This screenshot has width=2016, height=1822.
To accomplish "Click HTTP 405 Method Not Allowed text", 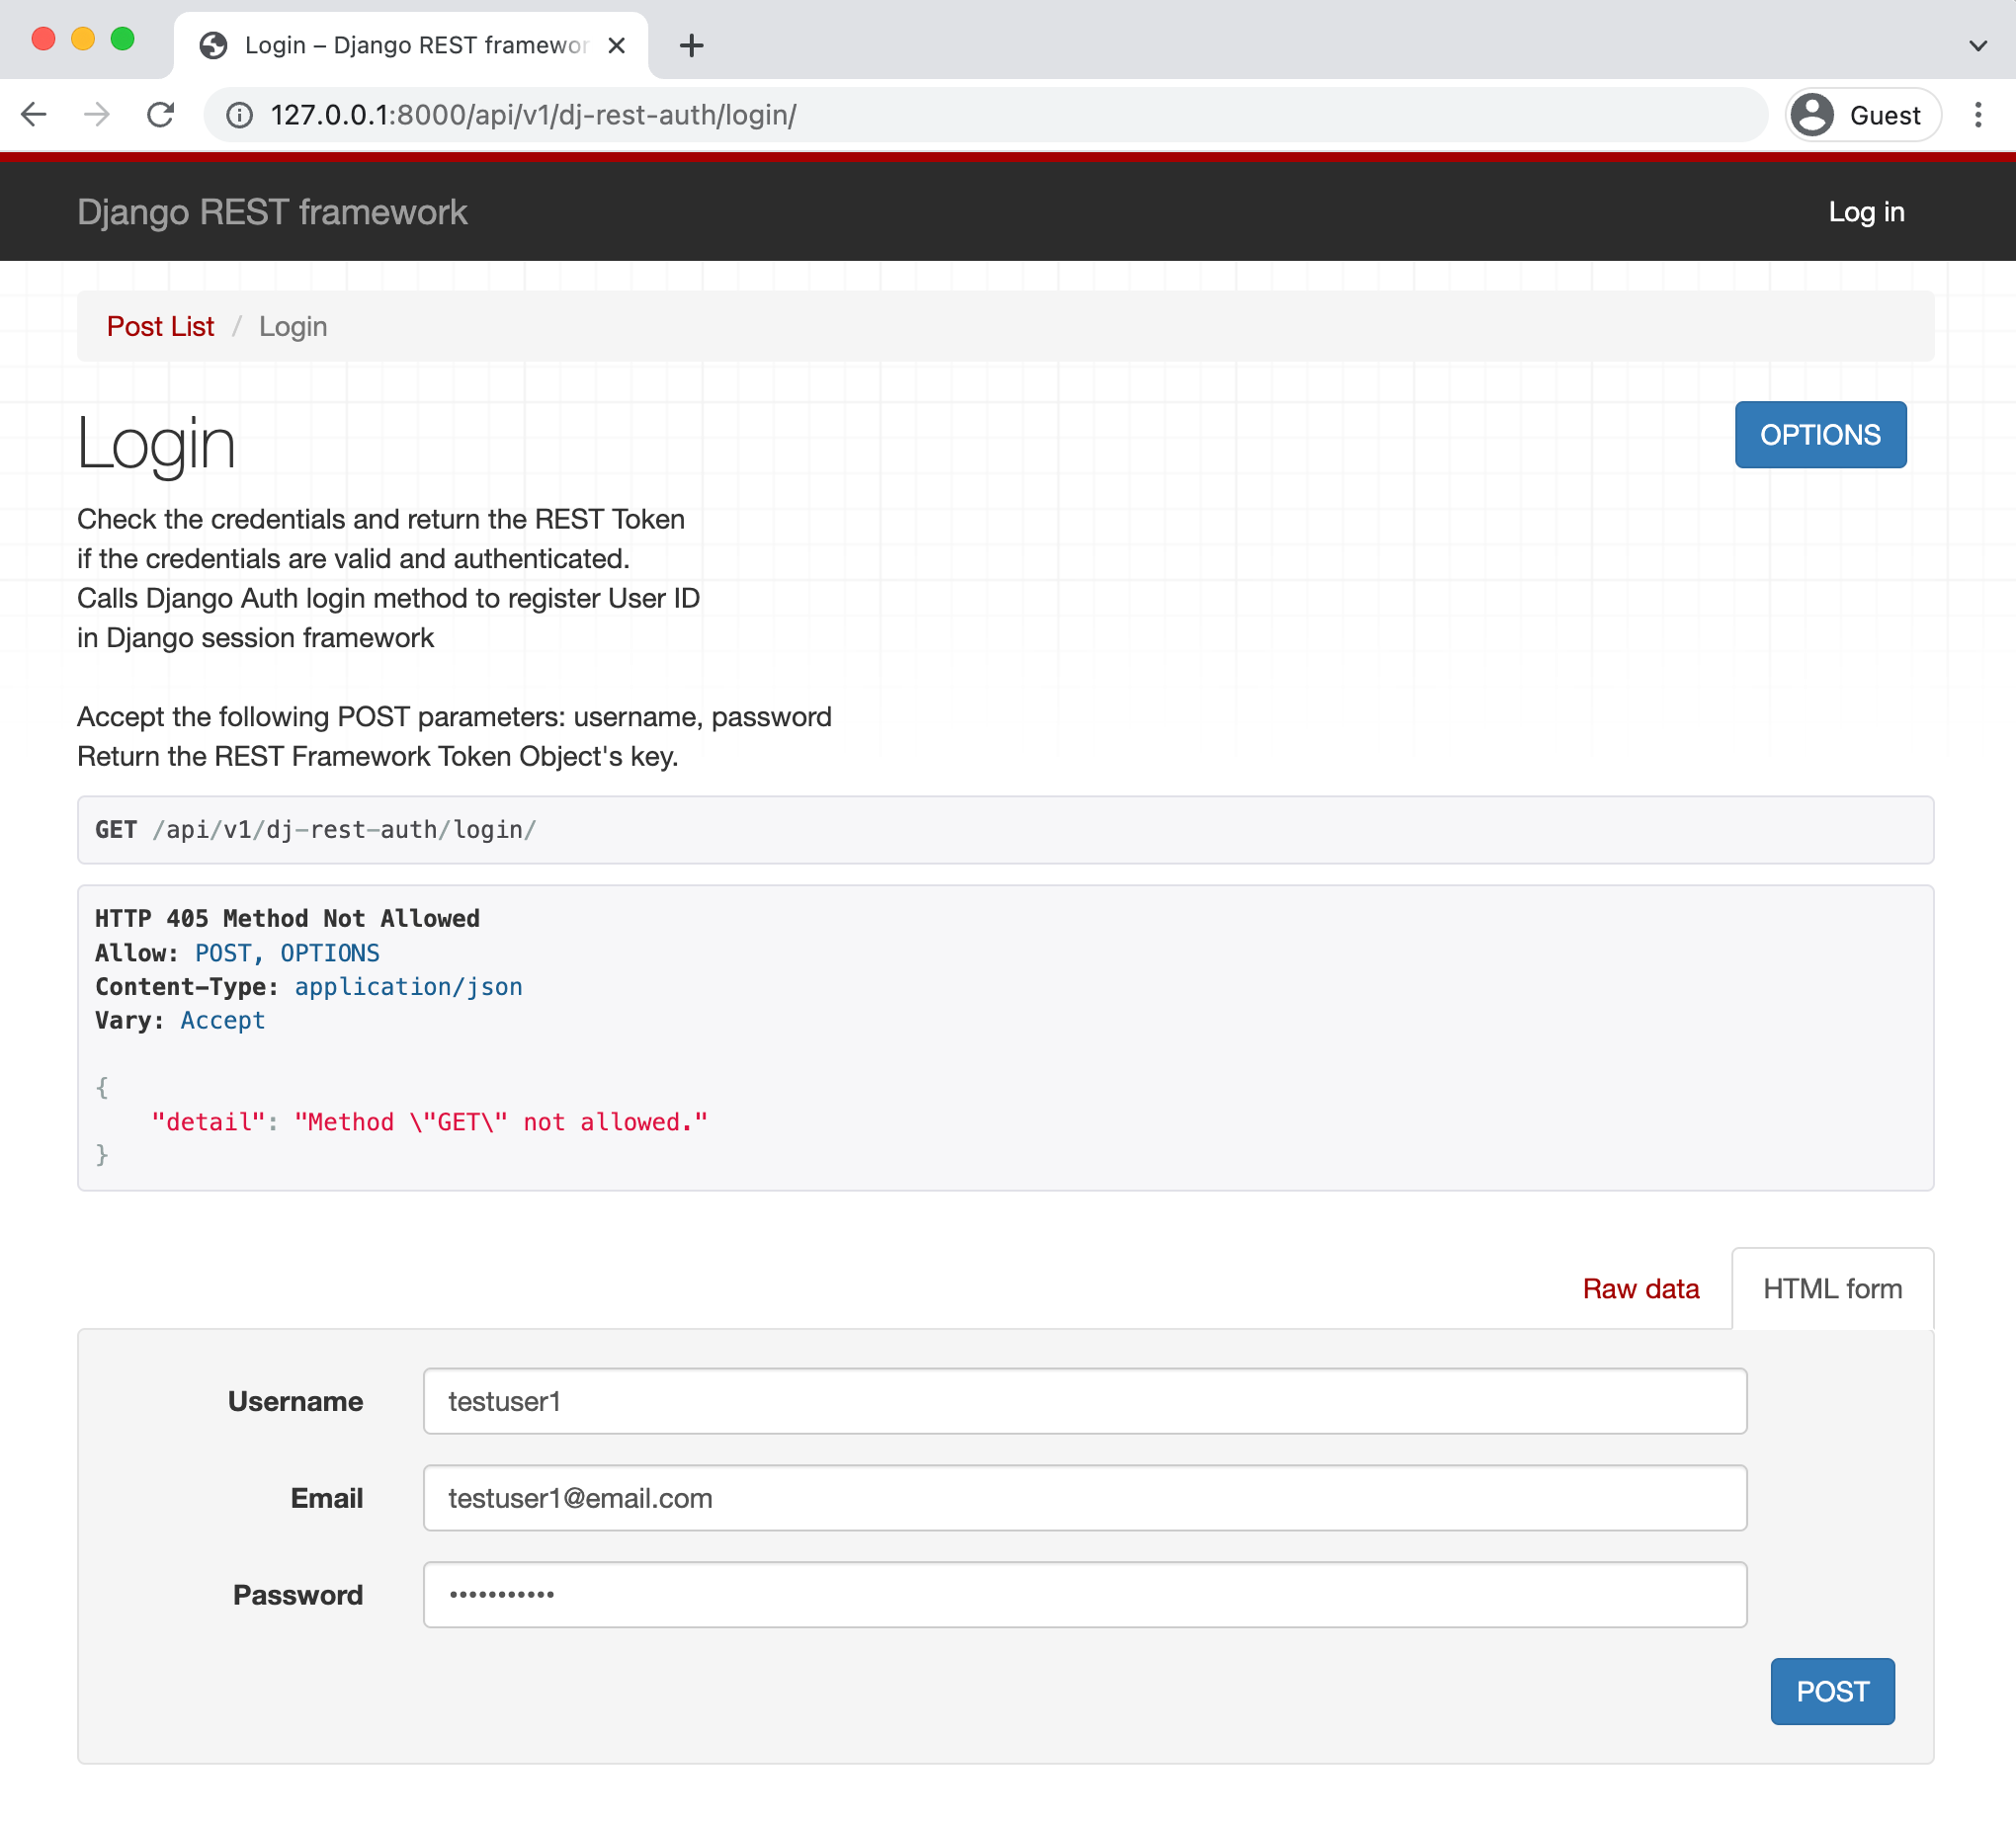I will (x=288, y=918).
